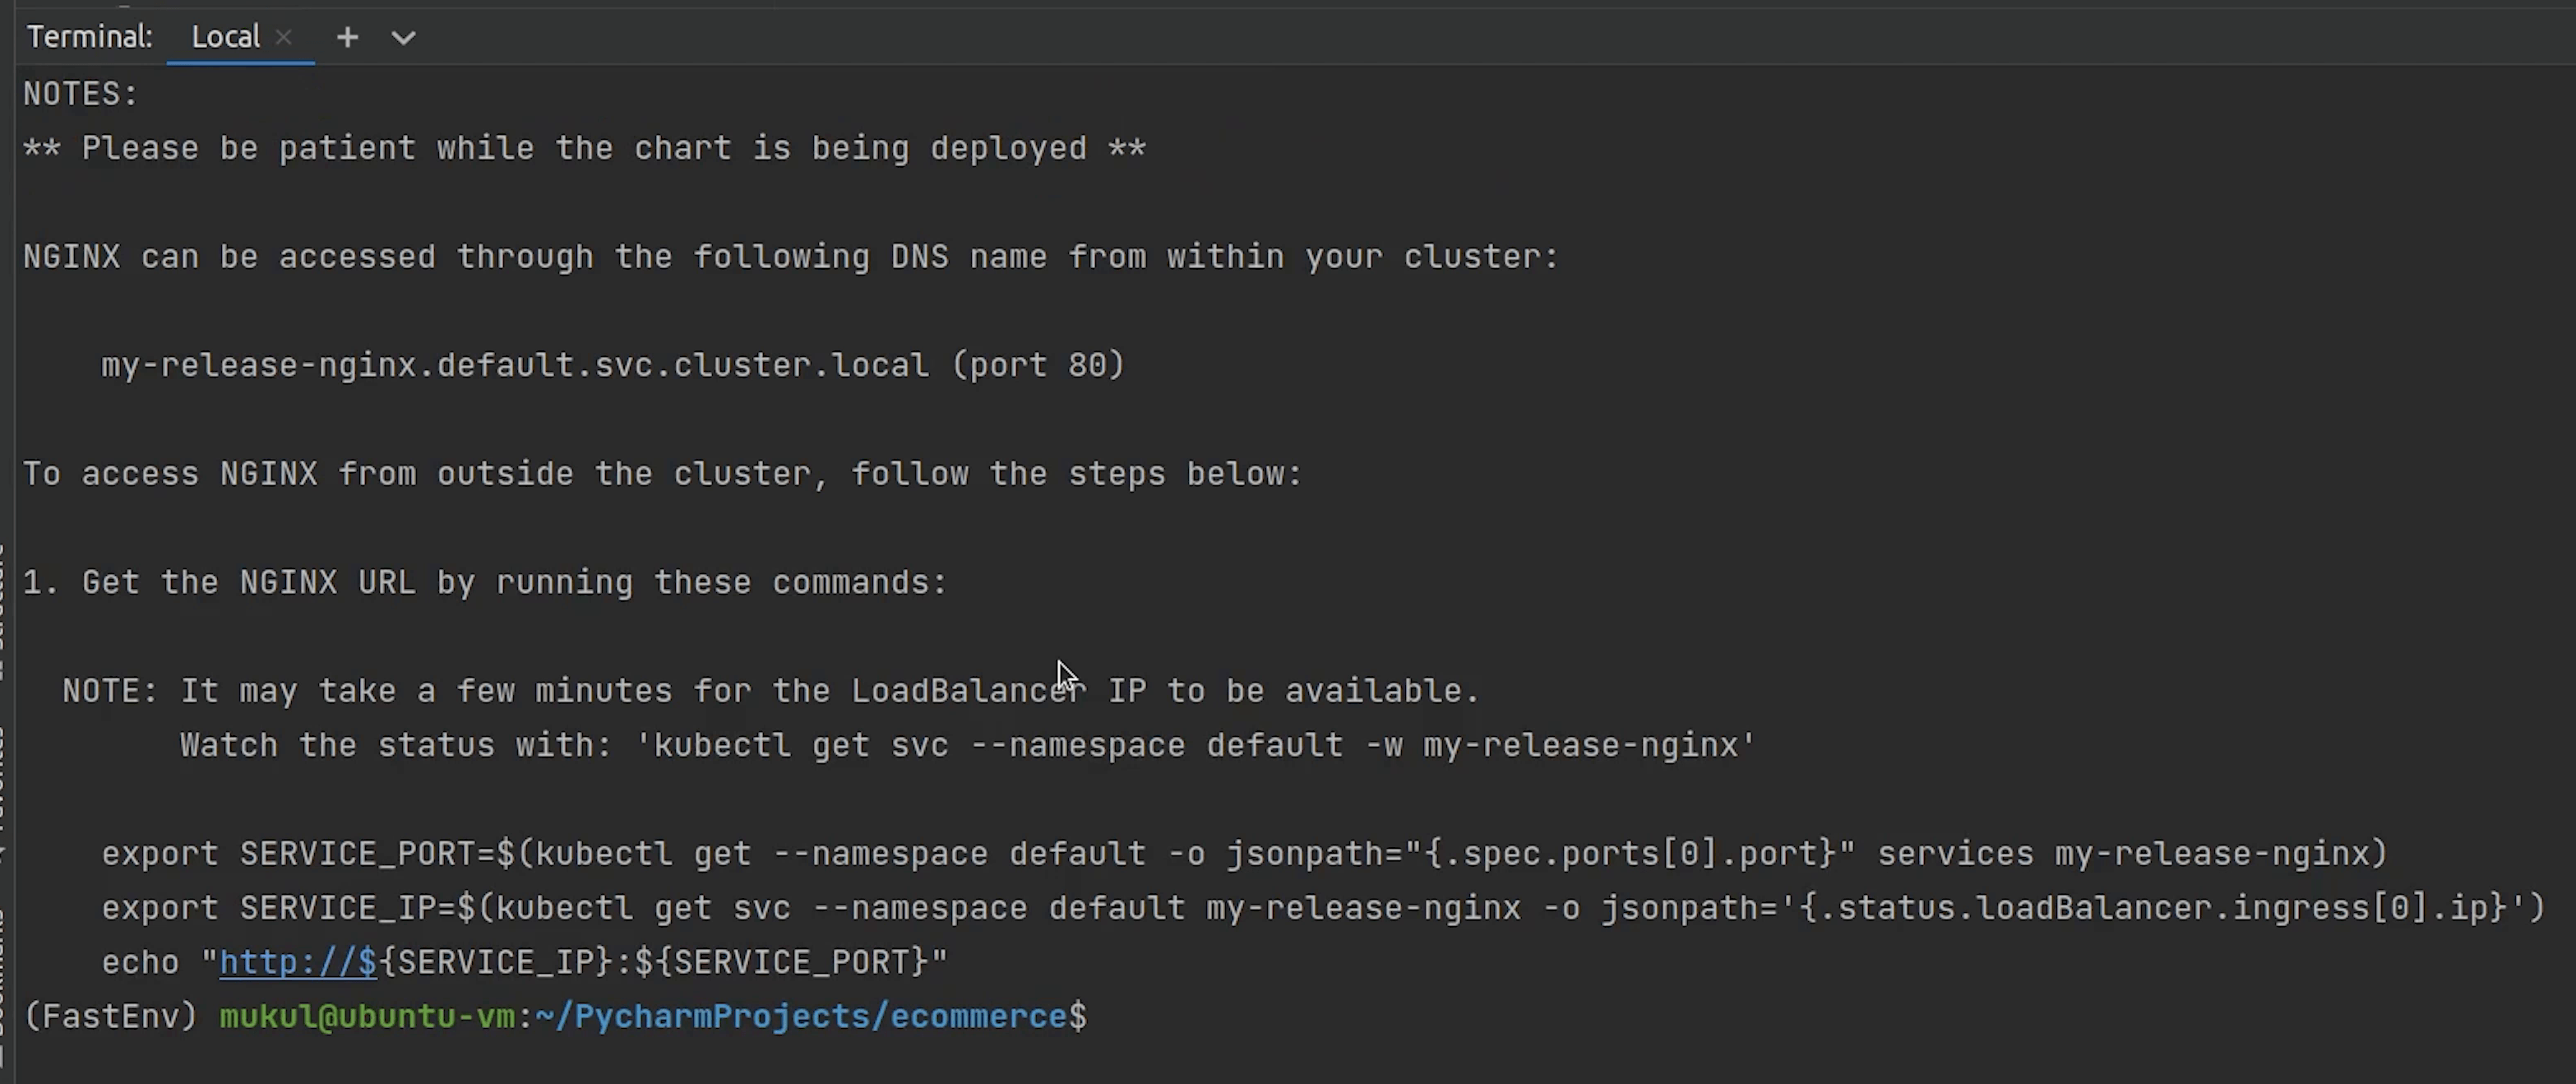Click the ~/PycharmProjects/ecommerce path in prompt

pos(800,1017)
